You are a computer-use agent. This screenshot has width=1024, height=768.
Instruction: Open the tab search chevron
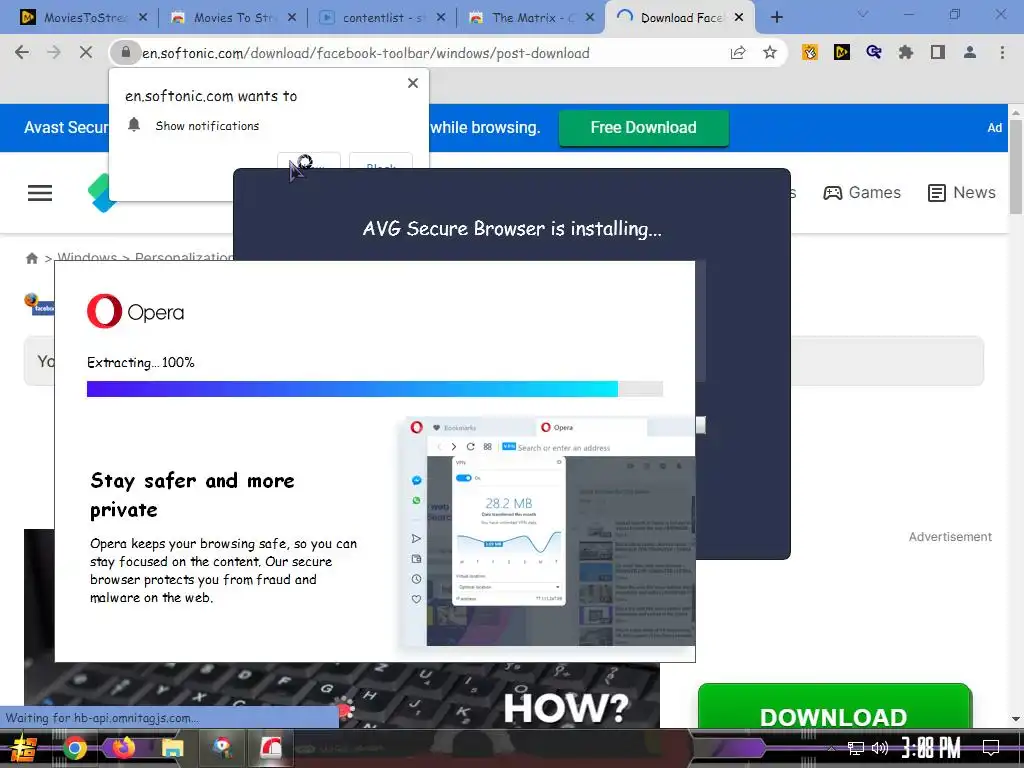point(863,14)
